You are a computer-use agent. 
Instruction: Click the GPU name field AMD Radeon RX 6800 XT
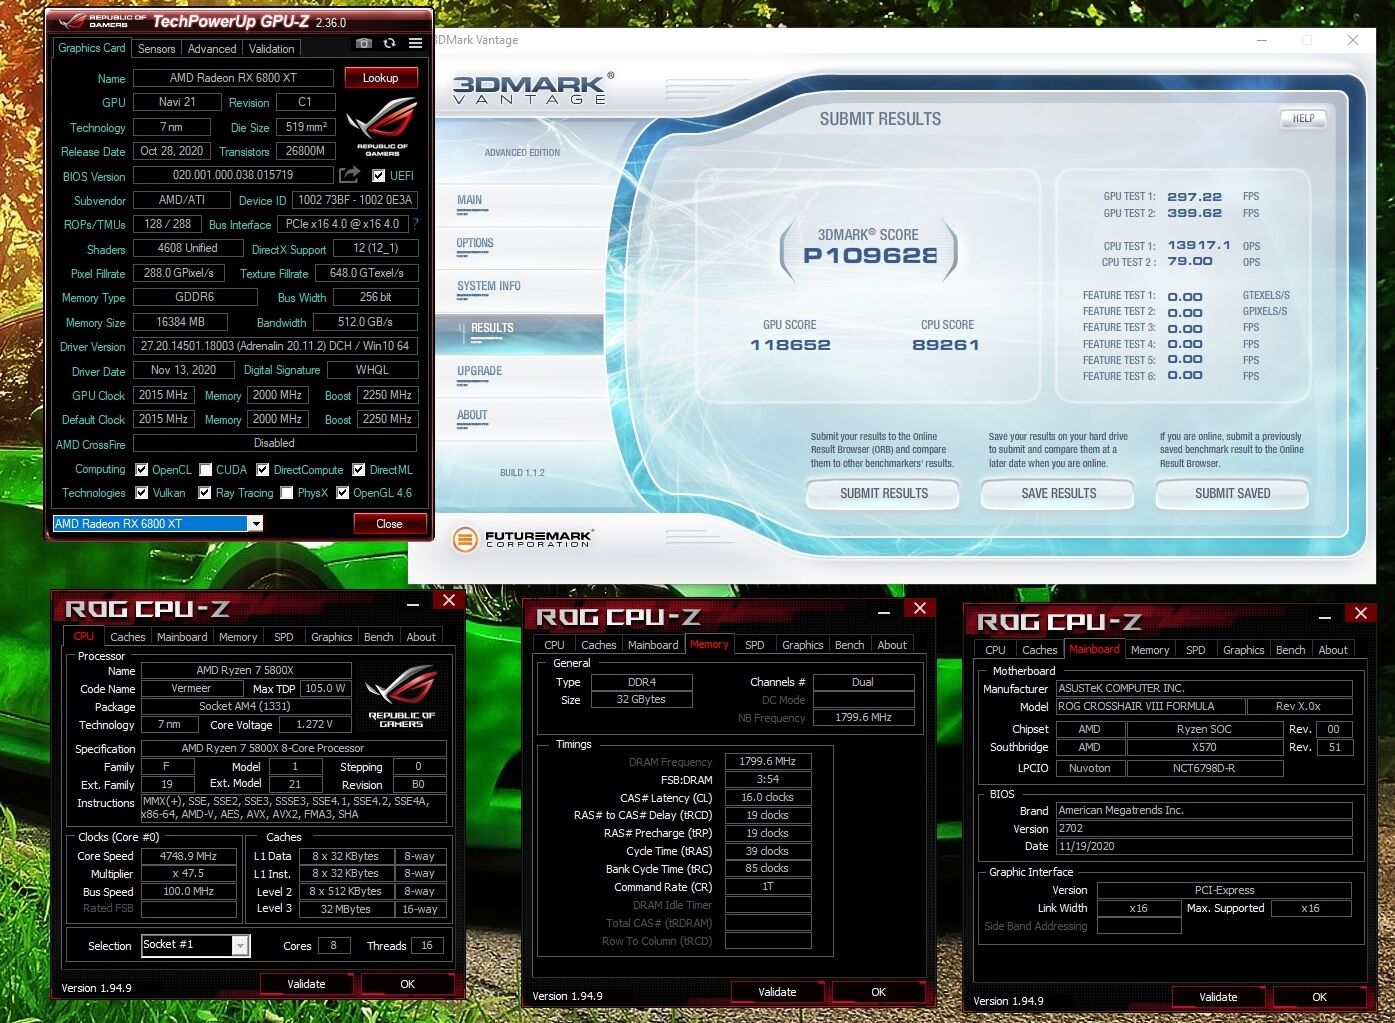(233, 78)
